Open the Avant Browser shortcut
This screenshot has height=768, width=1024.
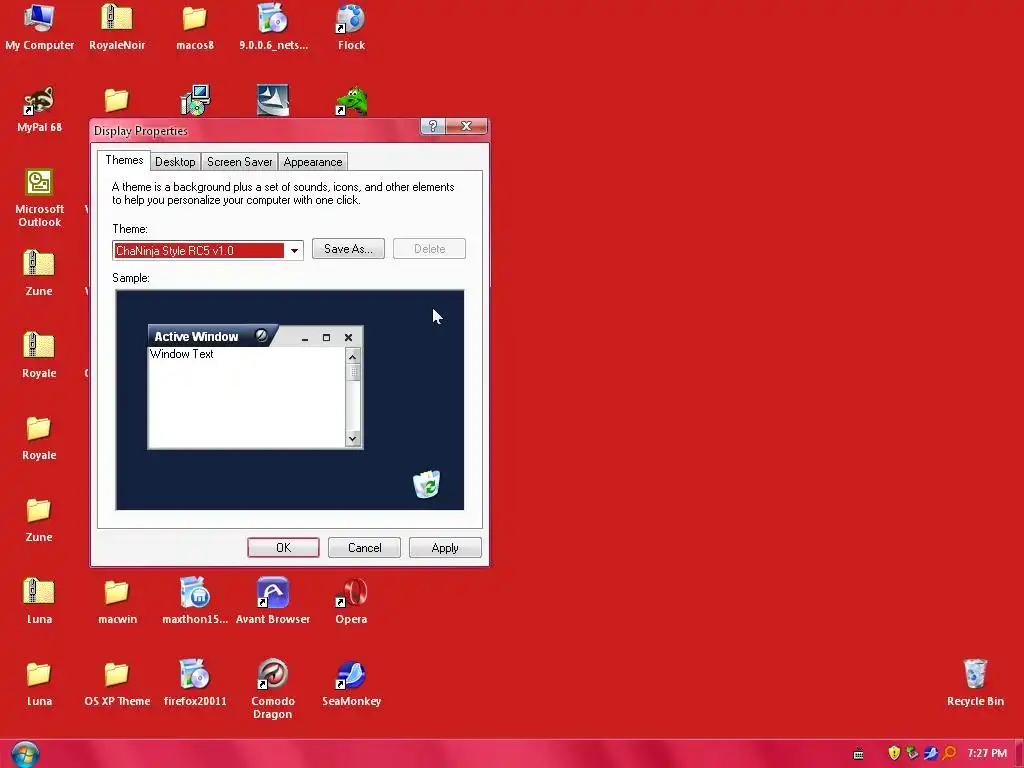(x=273, y=601)
